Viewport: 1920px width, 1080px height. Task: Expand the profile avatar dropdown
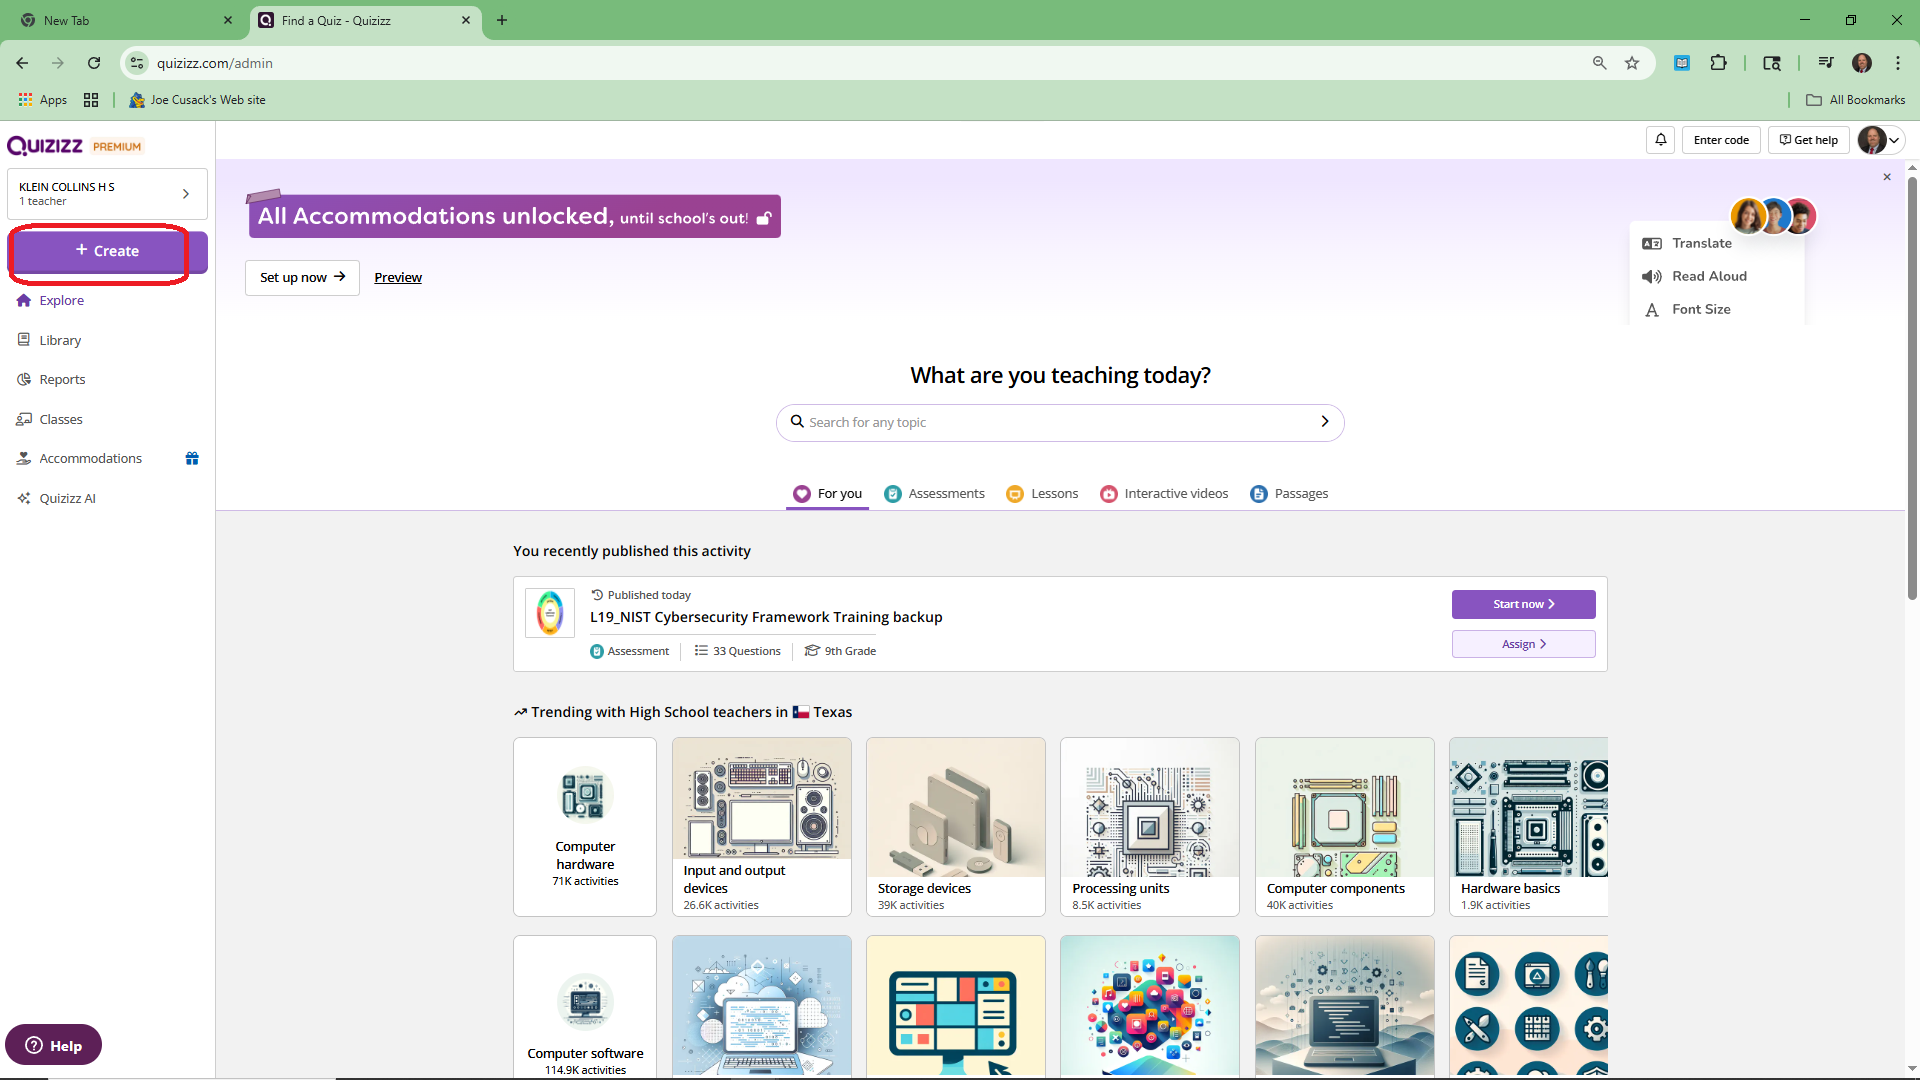click(1880, 140)
